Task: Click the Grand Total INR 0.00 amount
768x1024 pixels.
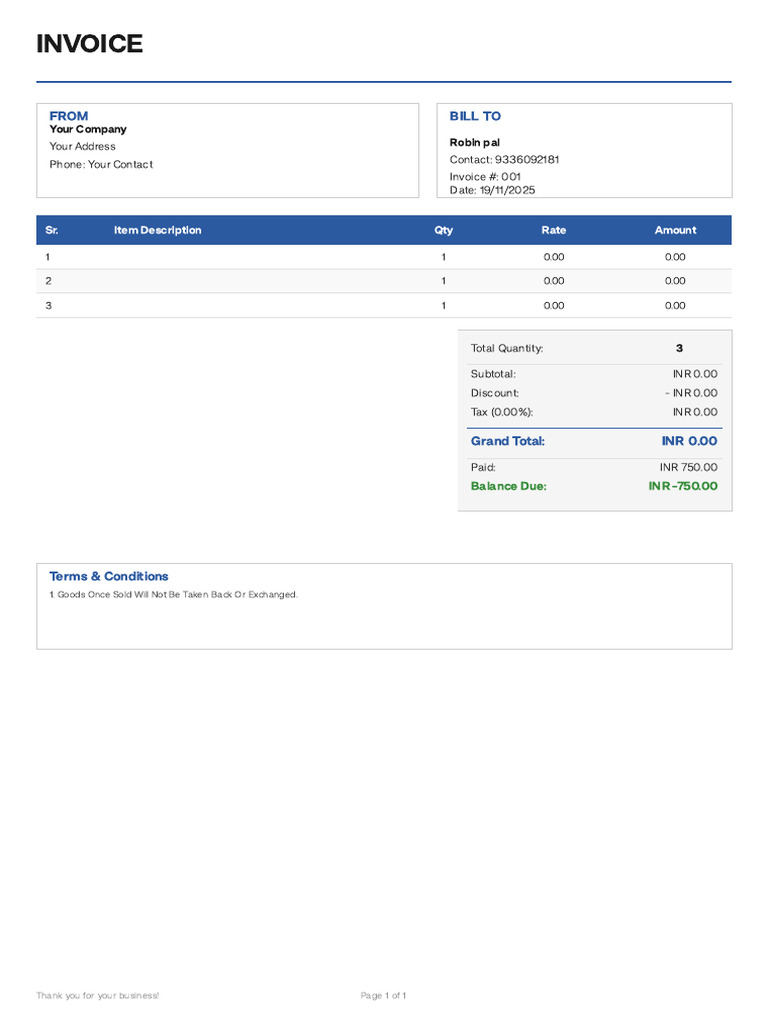Action: click(x=689, y=441)
